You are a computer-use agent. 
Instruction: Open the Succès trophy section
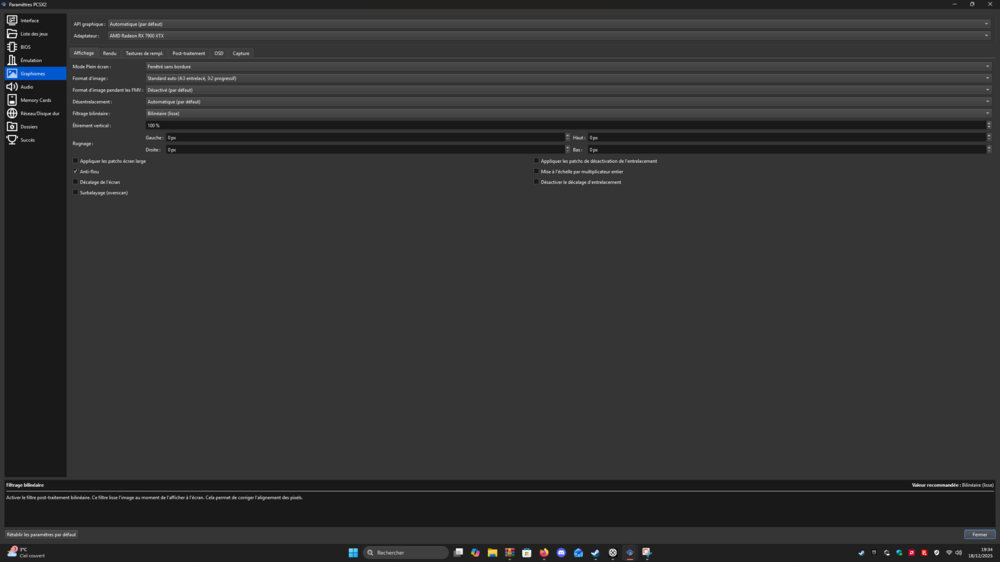[x=12, y=140]
